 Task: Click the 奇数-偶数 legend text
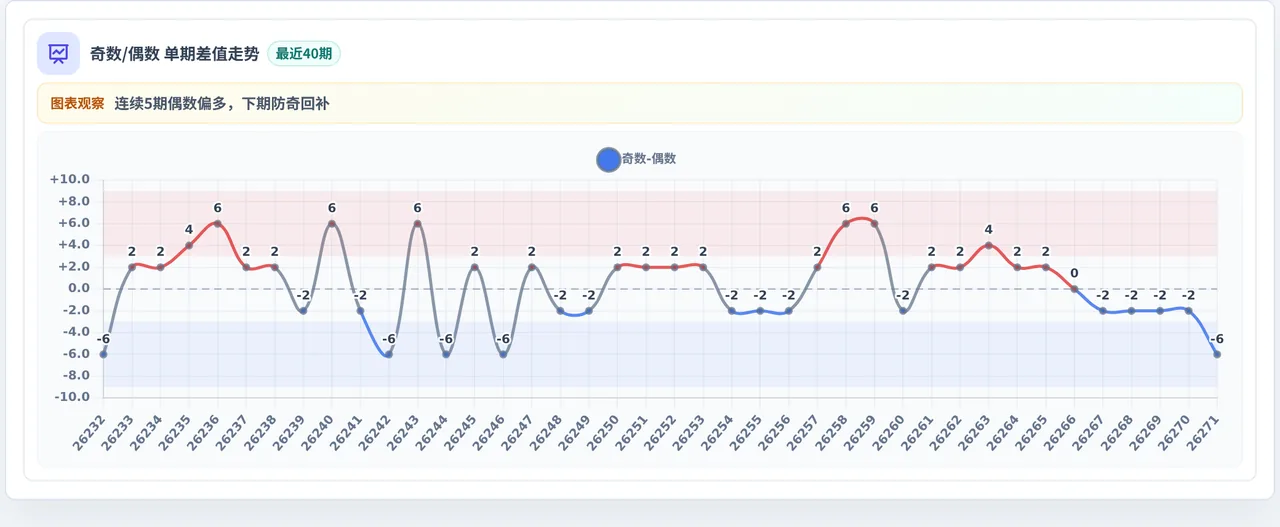tap(649, 159)
